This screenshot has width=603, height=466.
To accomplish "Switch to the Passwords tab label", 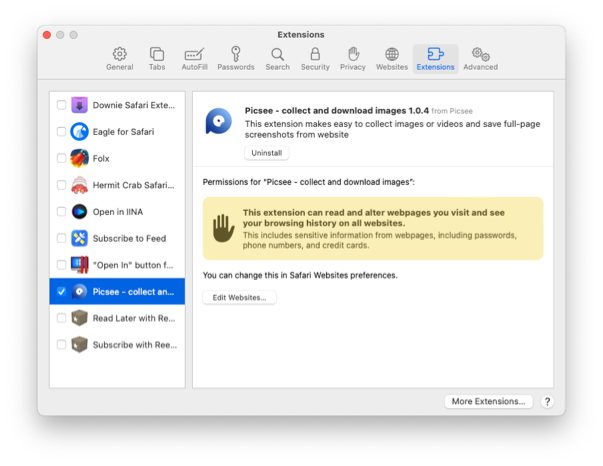I will click(x=236, y=67).
